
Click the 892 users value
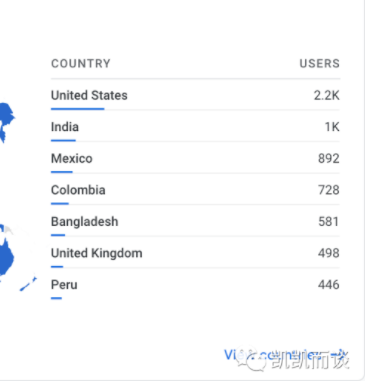tap(329, 159)
